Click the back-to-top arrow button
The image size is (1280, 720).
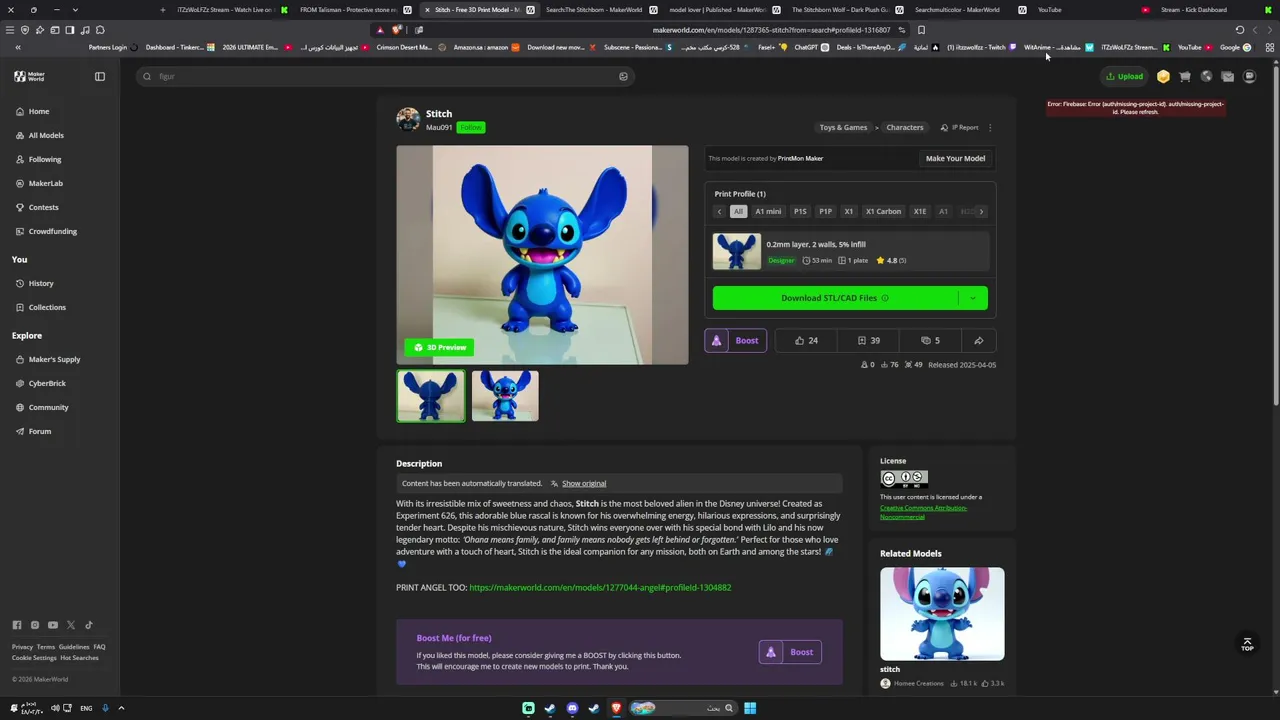point(1247,644)
